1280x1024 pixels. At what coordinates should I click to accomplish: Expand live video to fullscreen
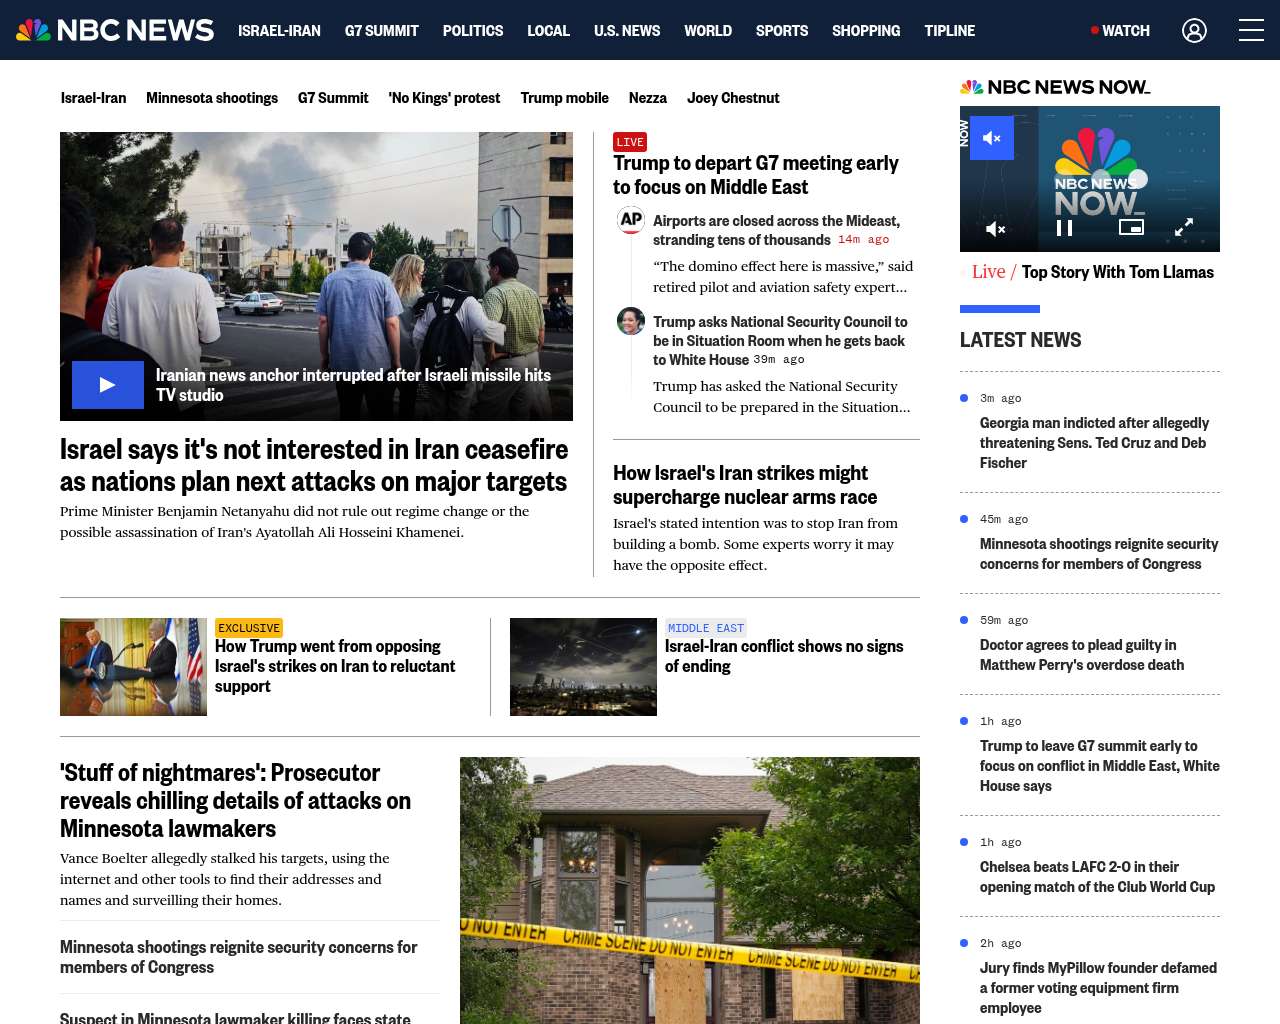click(1184, 228)
